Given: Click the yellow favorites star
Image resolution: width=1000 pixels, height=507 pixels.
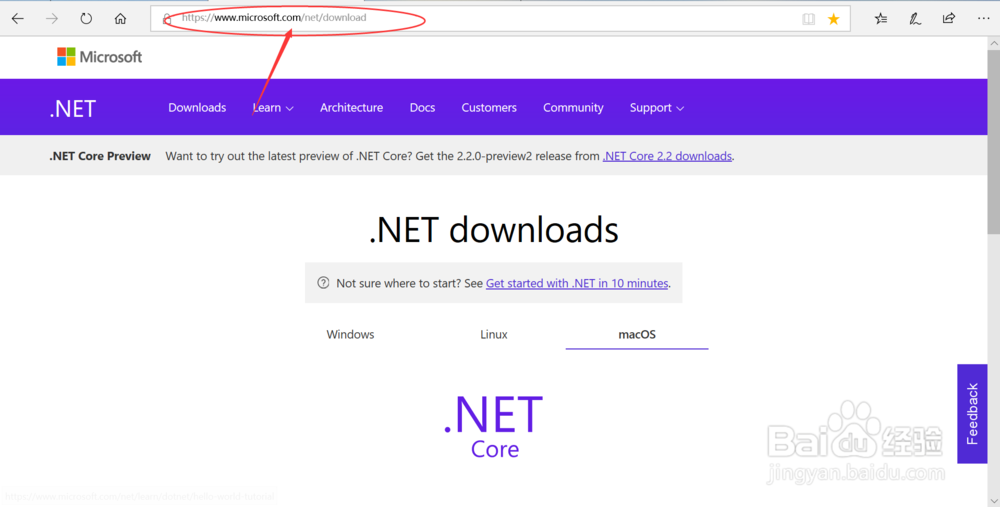Looking at the screenshot, I should coord(834,19).
